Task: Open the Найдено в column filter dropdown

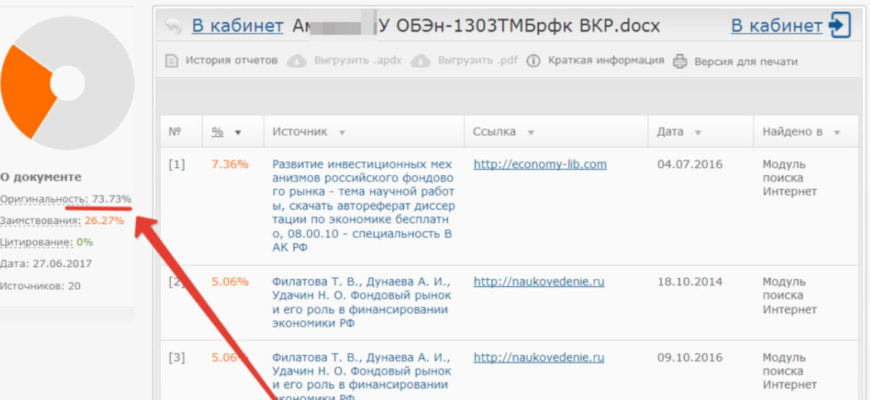Action: click(836, 132)
